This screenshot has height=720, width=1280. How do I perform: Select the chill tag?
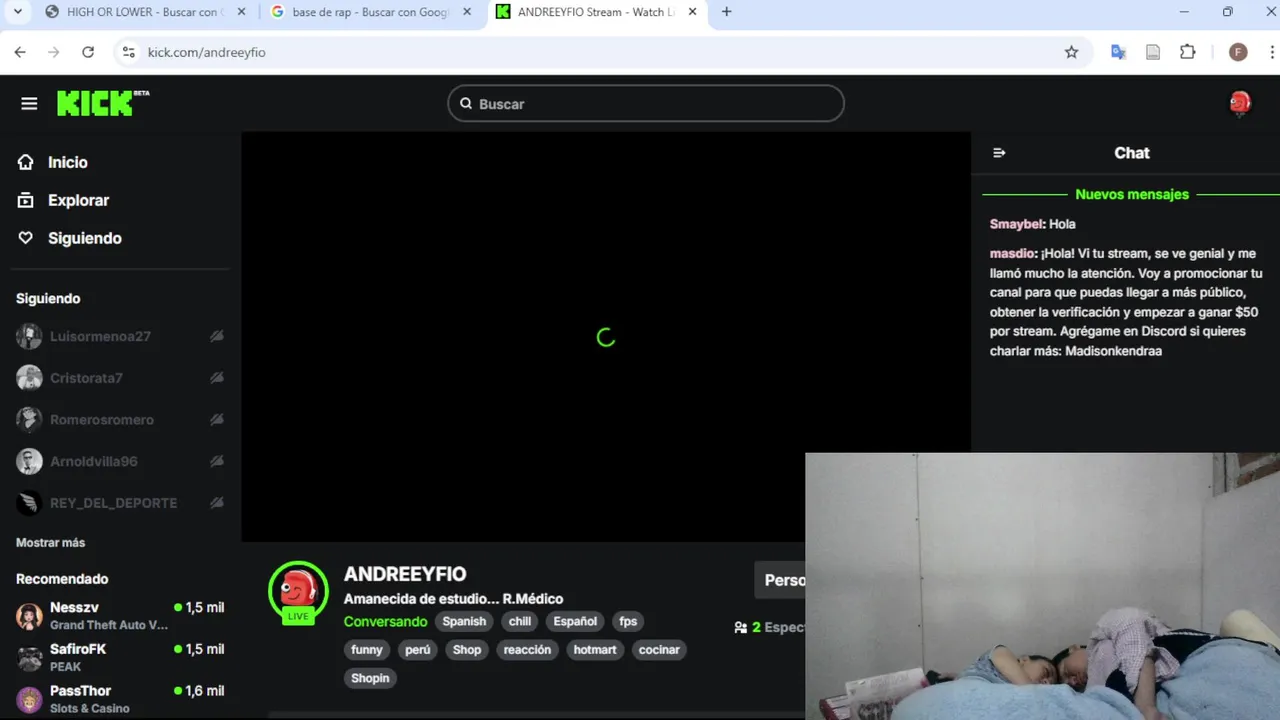pyautogui.click(x=520, y=621)
